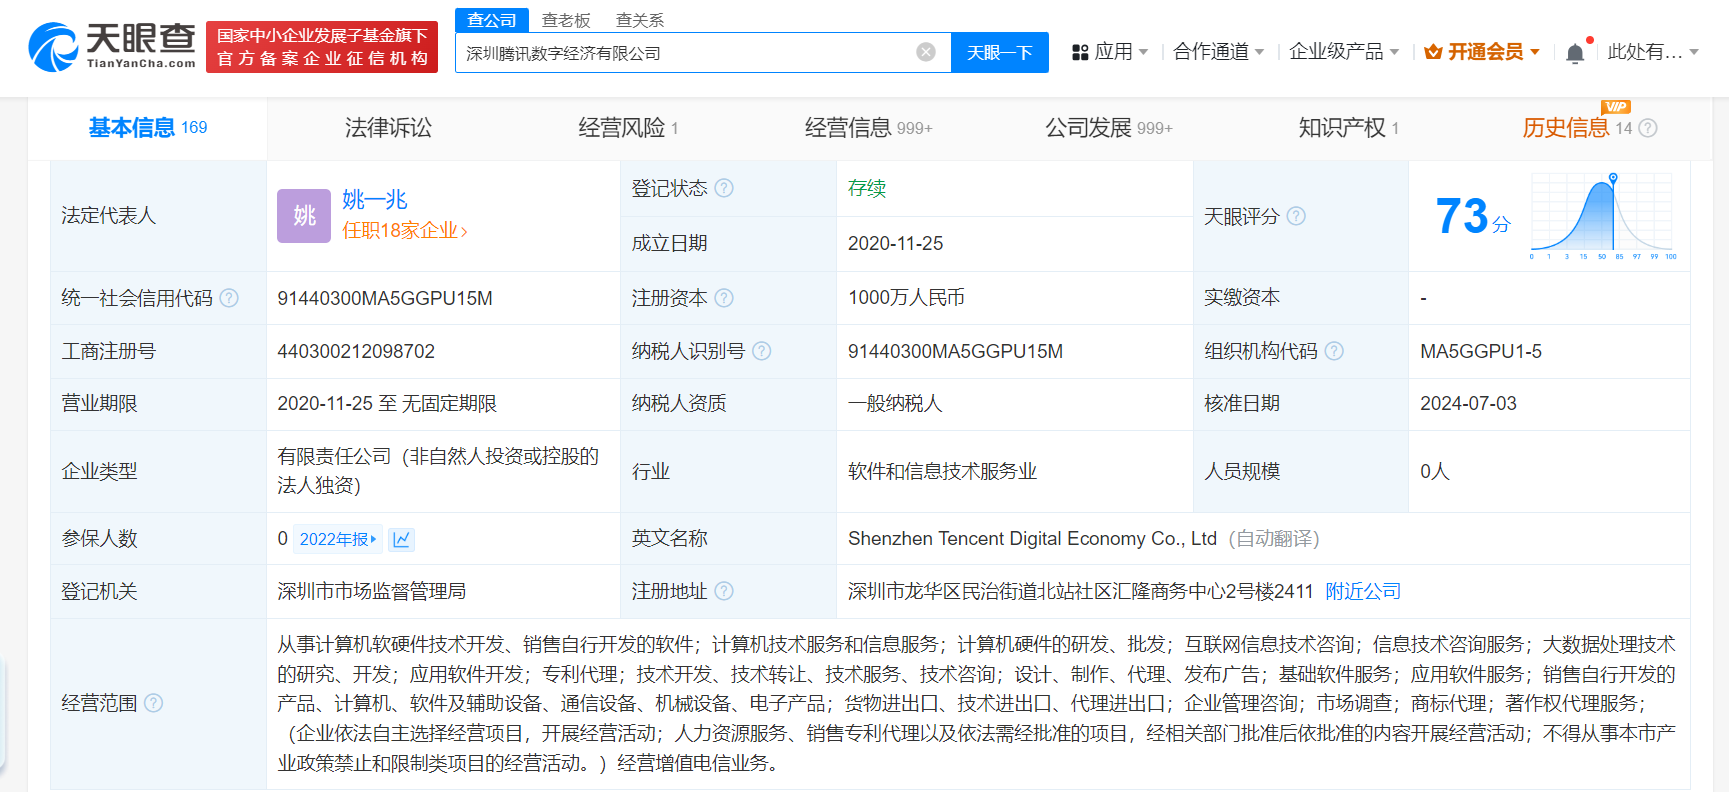Click the 组织机构代码 value MA5GGPU1-5

click(x=1481, y=351)
